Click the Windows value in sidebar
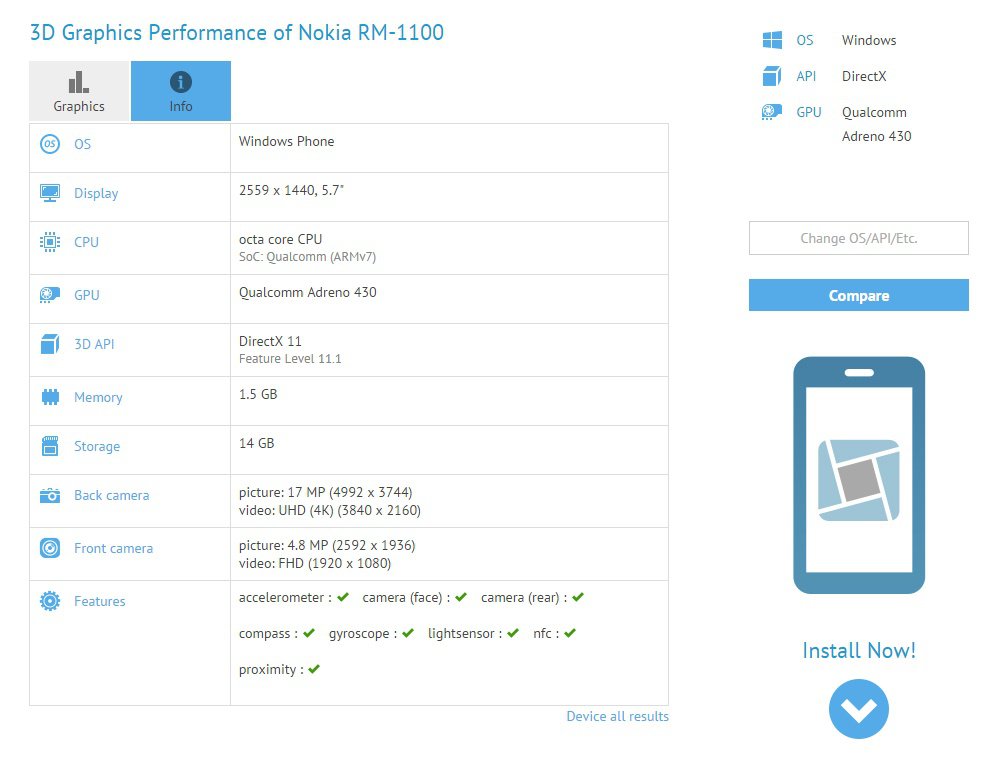This screenshot has height=763, width=999. pyautogui.click(x=869, y=40)
